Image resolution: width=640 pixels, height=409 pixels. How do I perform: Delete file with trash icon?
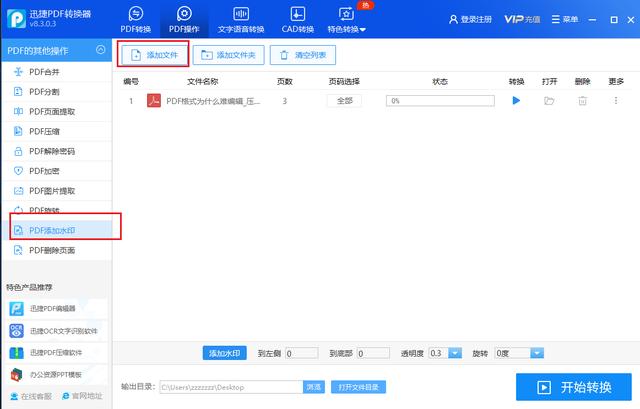(x=582, y=100)
